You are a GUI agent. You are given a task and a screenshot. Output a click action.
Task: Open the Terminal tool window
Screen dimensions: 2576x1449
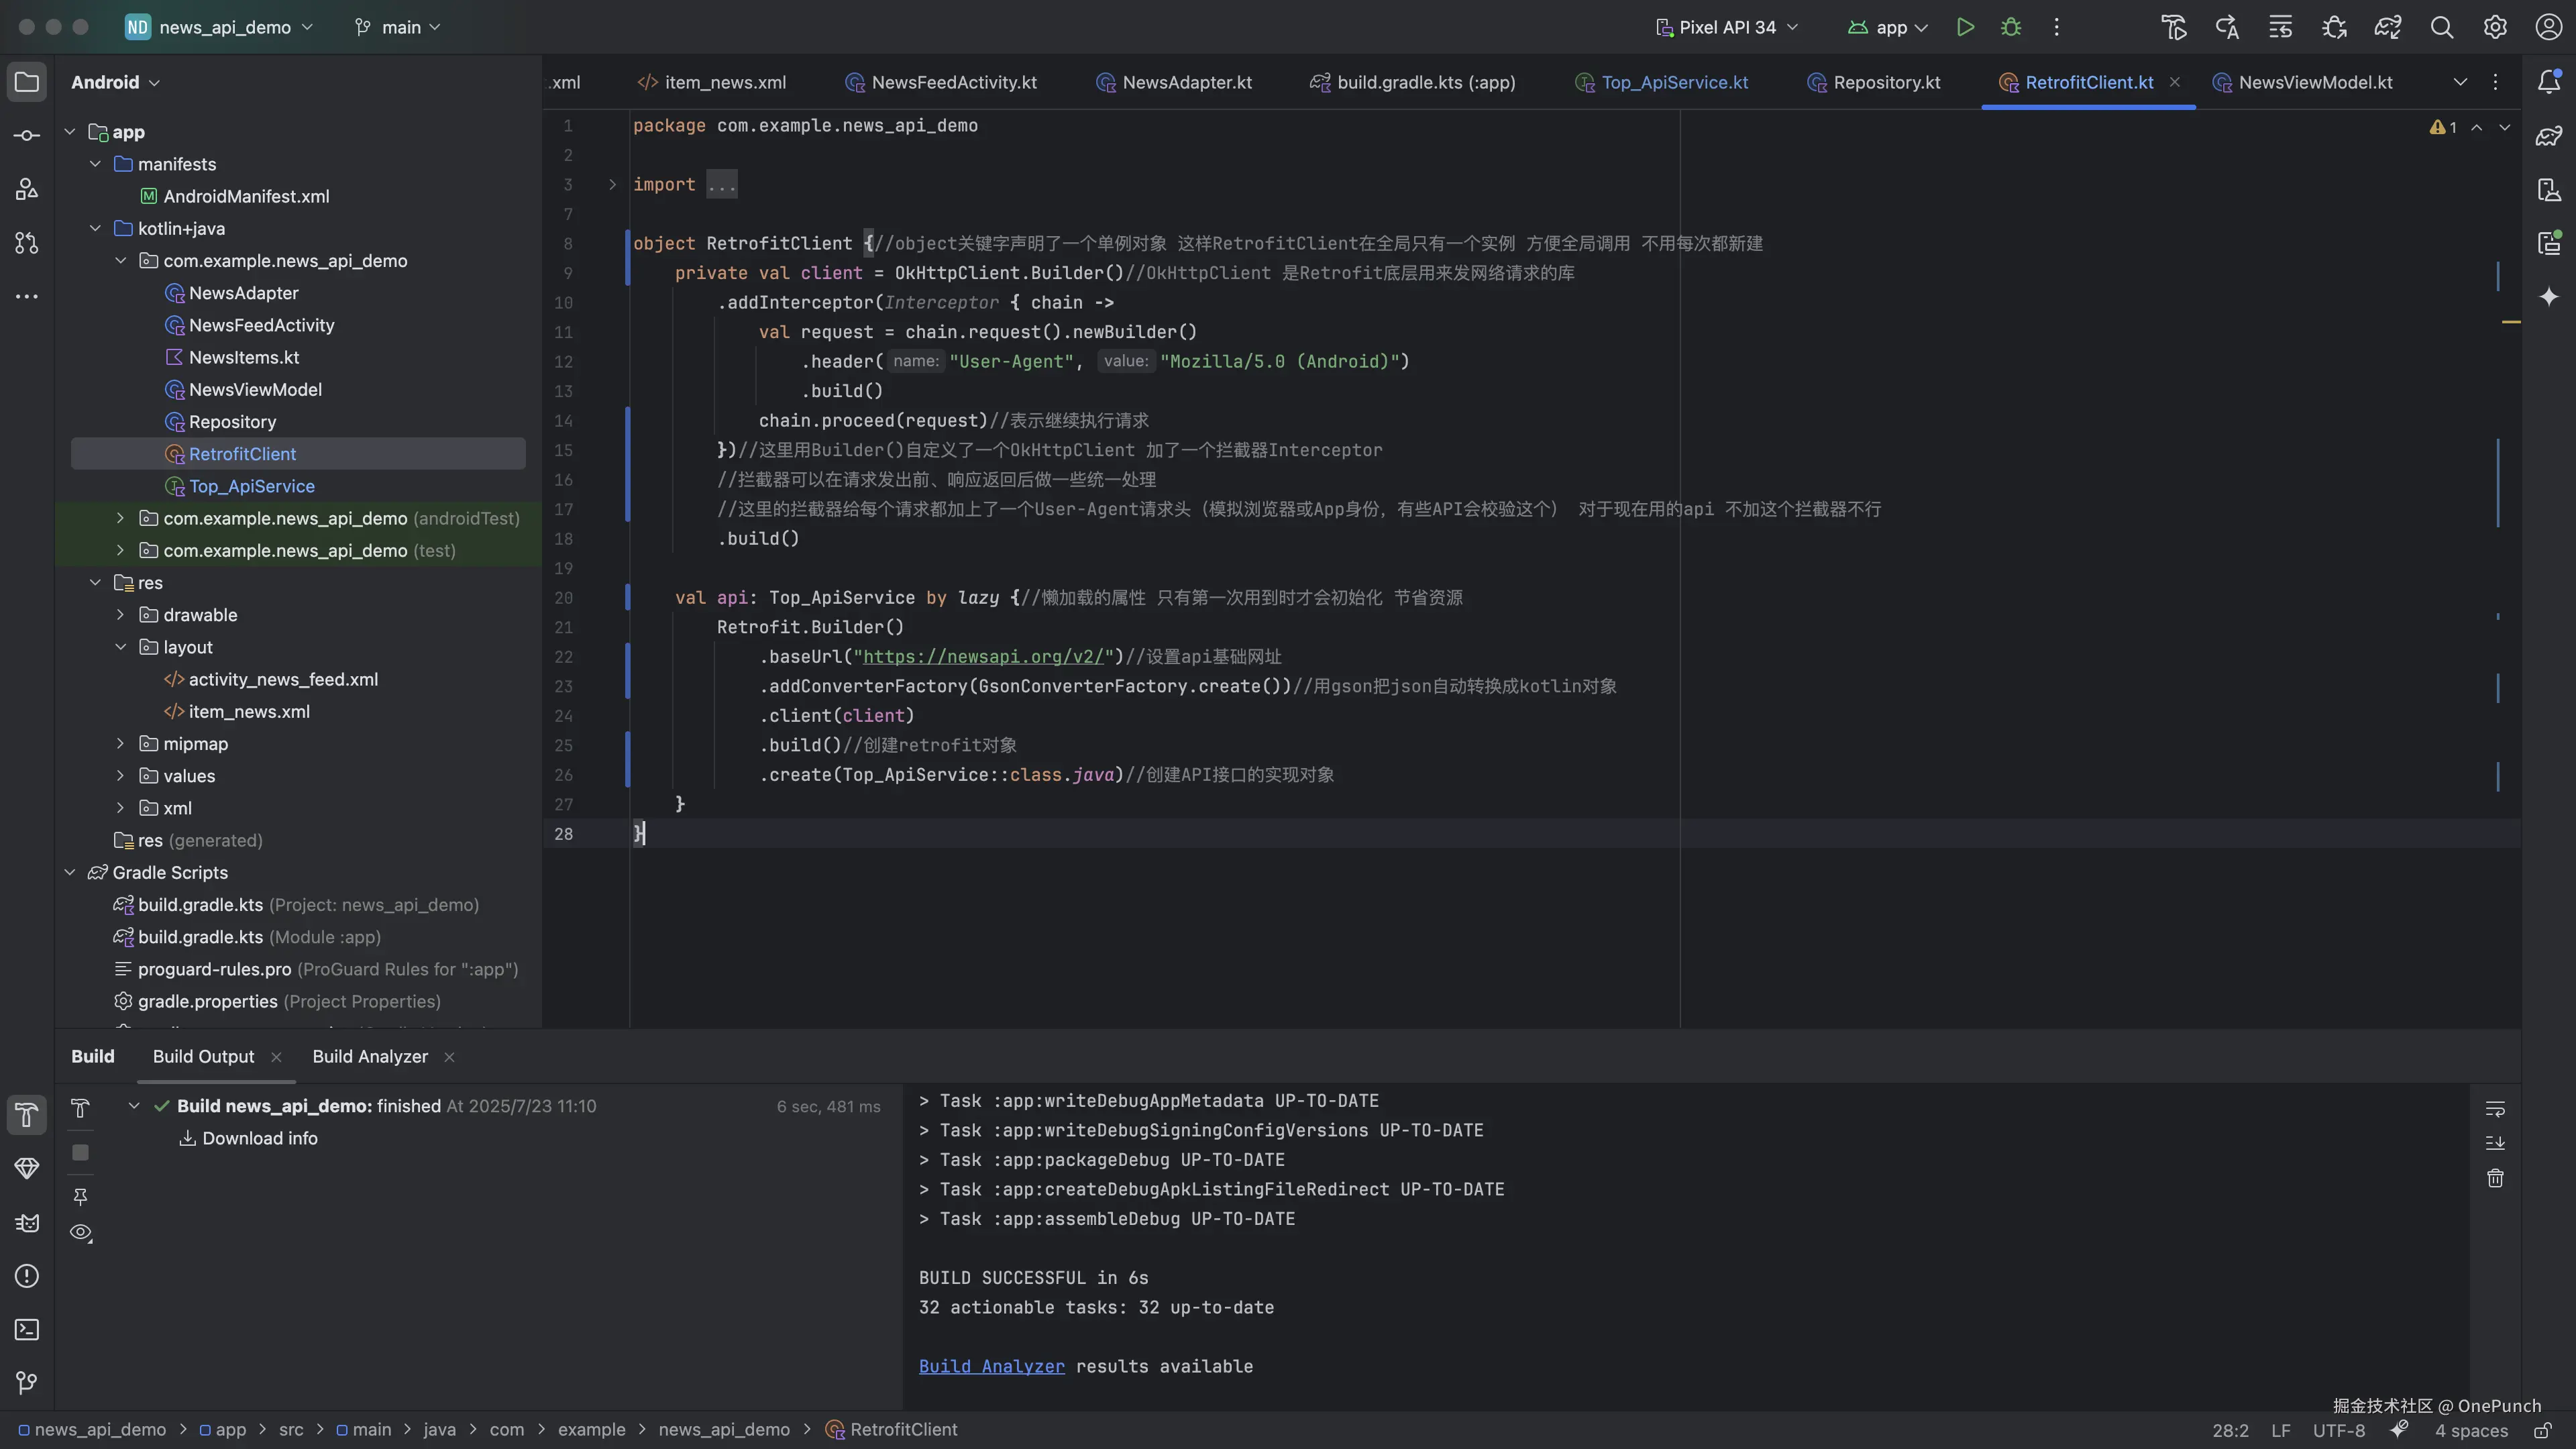[27, 1329]
